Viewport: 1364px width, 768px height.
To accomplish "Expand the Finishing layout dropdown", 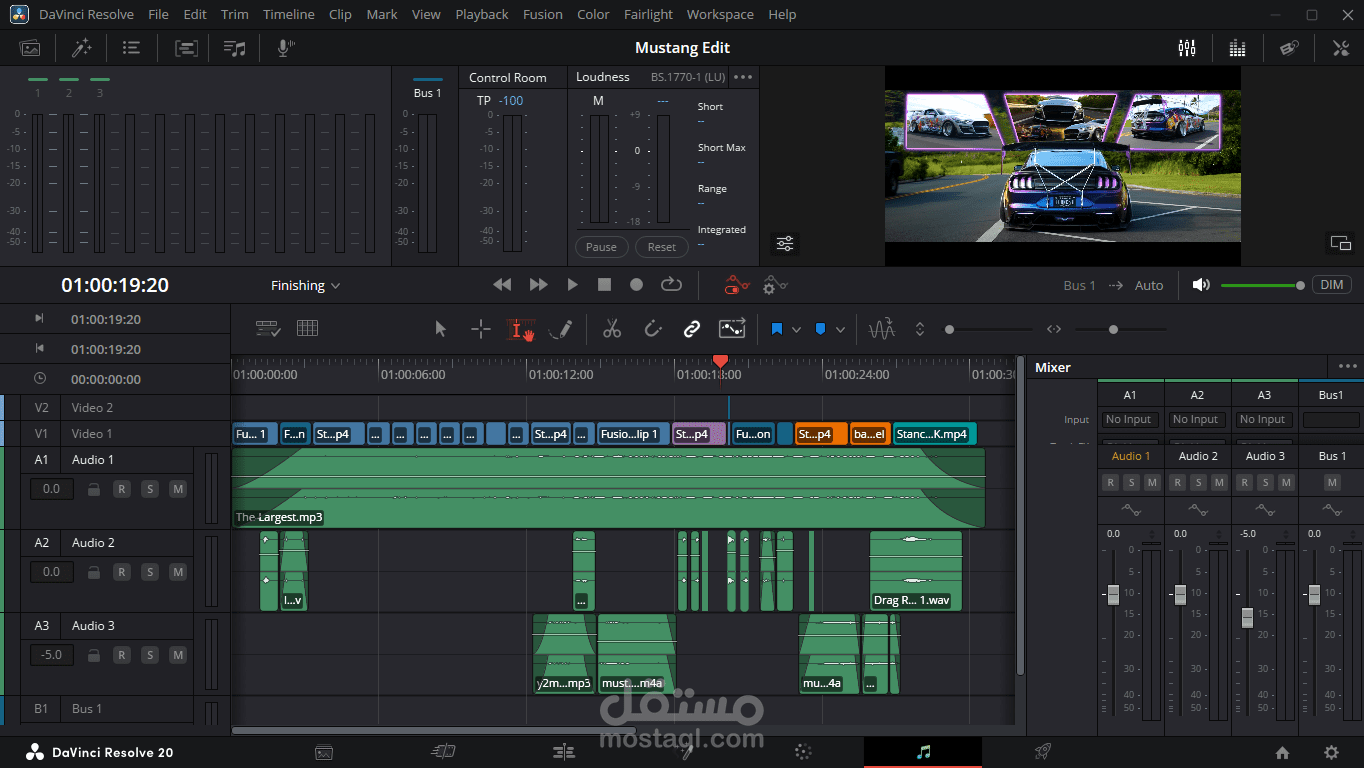I will (x=305, y=286).
